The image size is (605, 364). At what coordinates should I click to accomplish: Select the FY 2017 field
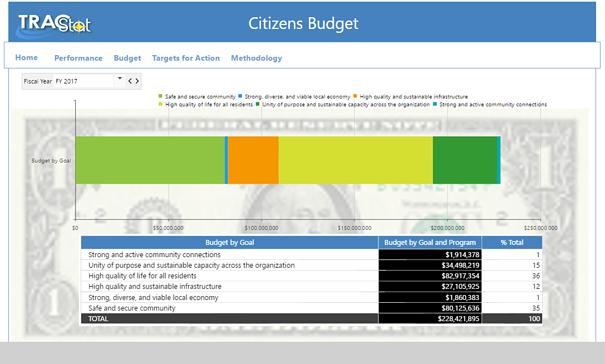(x=84, y=81)
